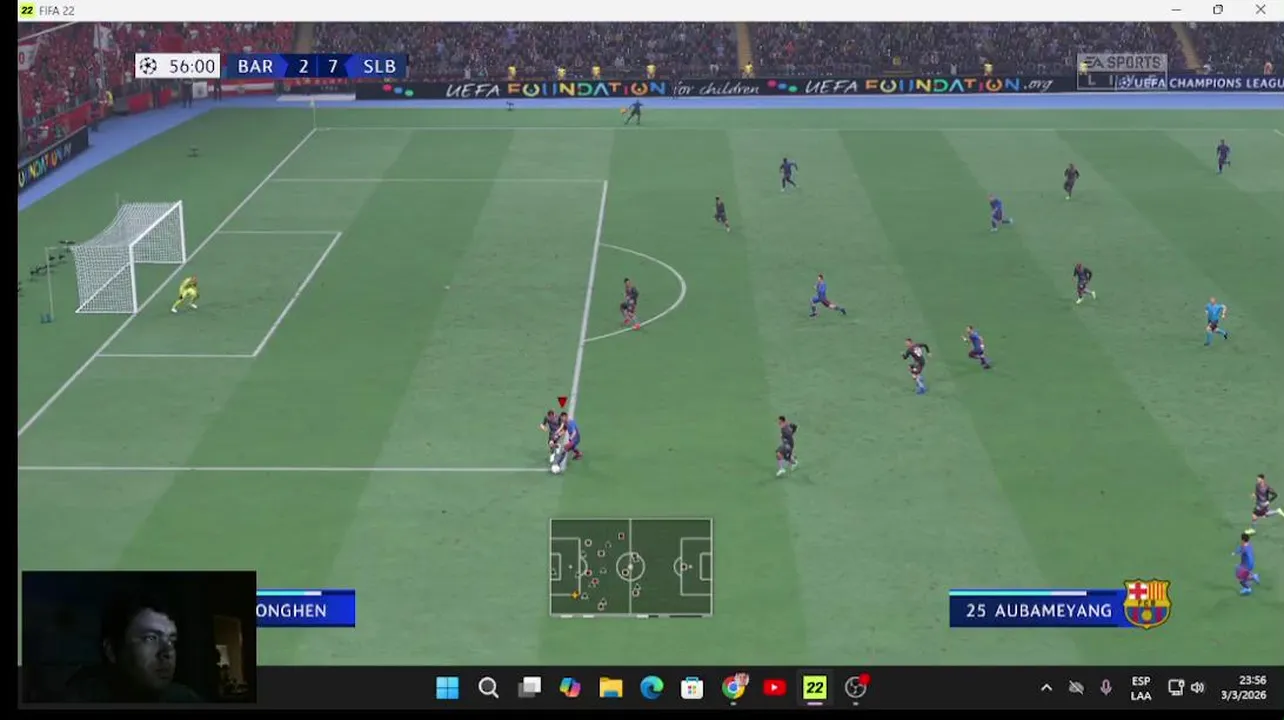Click the Champions League ball icon in scoreboard
The height and width of the screenshot is (720, 1284).
click(x=148, y=66)
